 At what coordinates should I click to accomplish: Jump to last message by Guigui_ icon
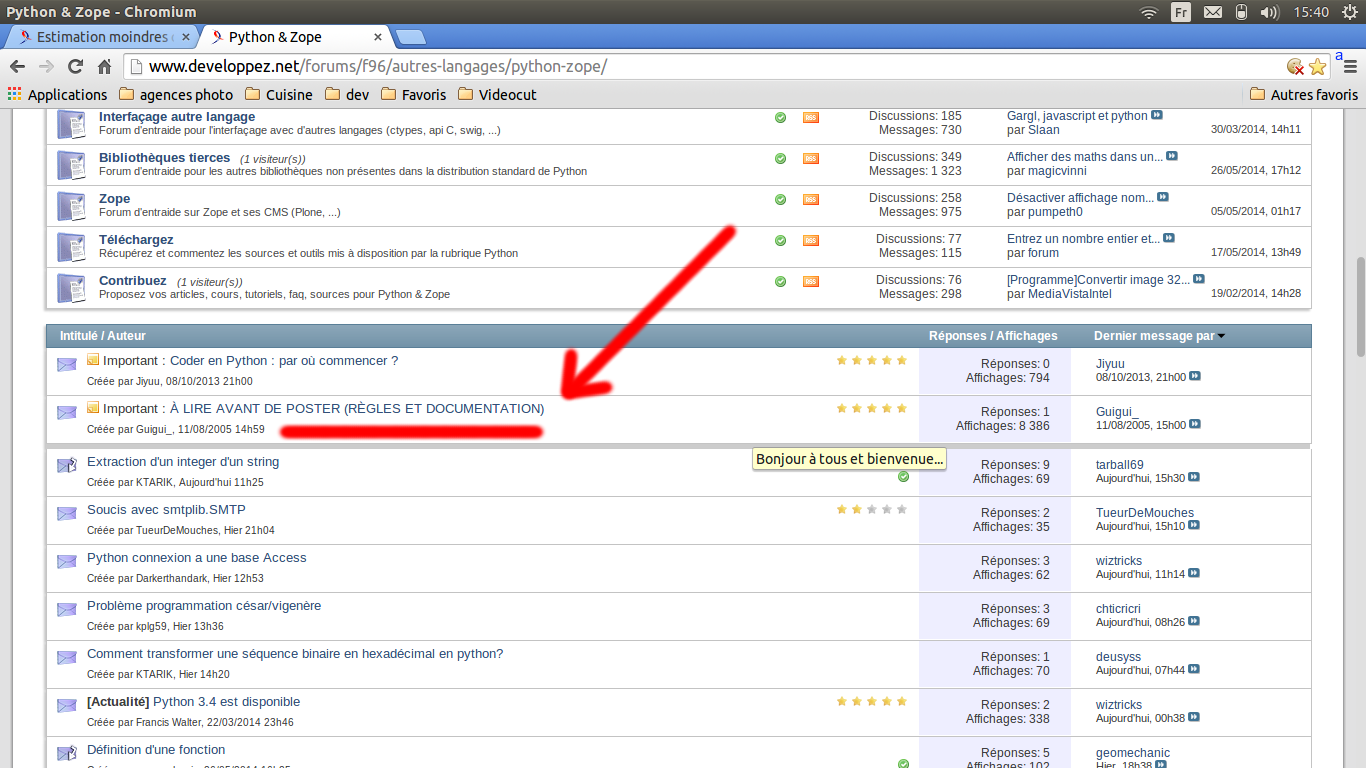(1195, 425)
